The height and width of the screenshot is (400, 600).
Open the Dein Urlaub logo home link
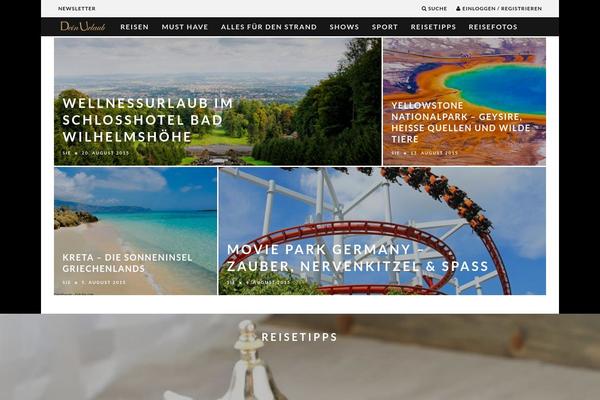(x=83, y=26)
